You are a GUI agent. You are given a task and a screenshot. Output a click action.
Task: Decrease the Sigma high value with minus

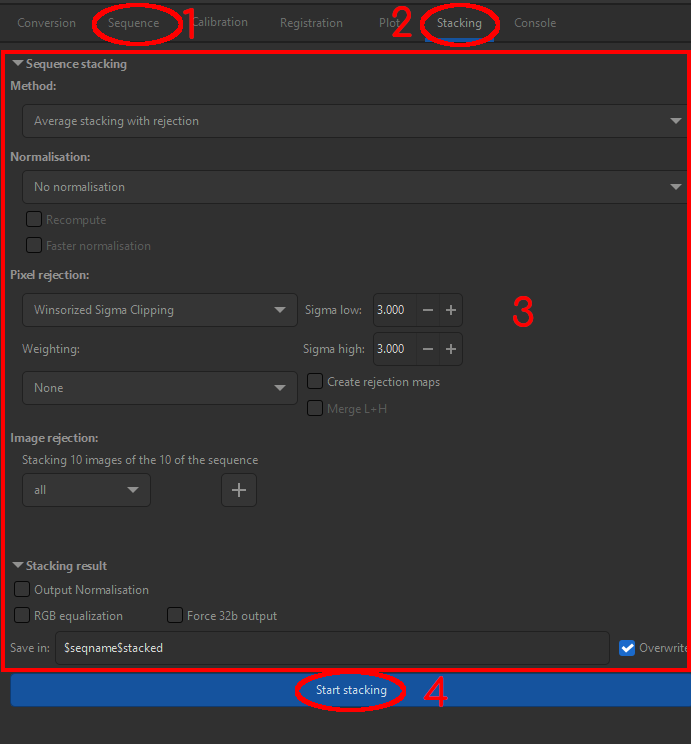point(428,349)
